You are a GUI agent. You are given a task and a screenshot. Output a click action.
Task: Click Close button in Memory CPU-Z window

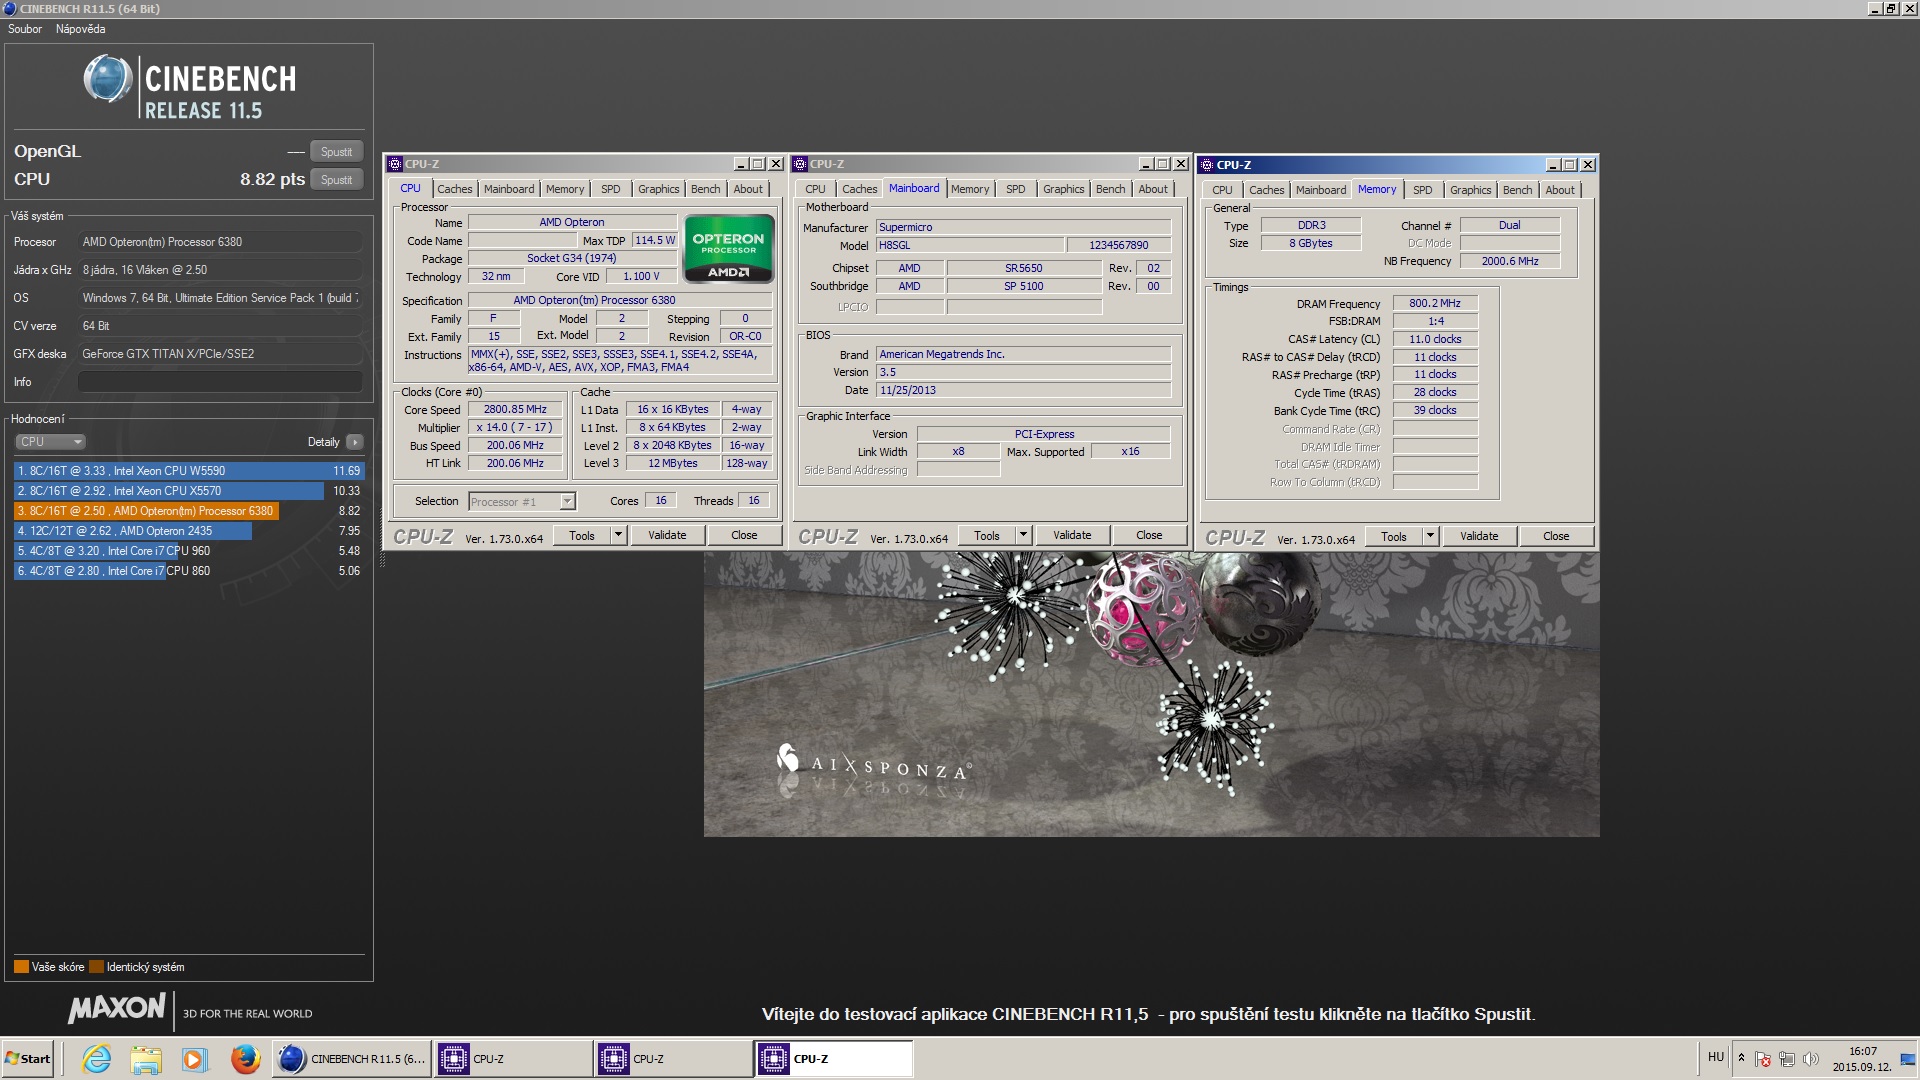point(1556,536)
